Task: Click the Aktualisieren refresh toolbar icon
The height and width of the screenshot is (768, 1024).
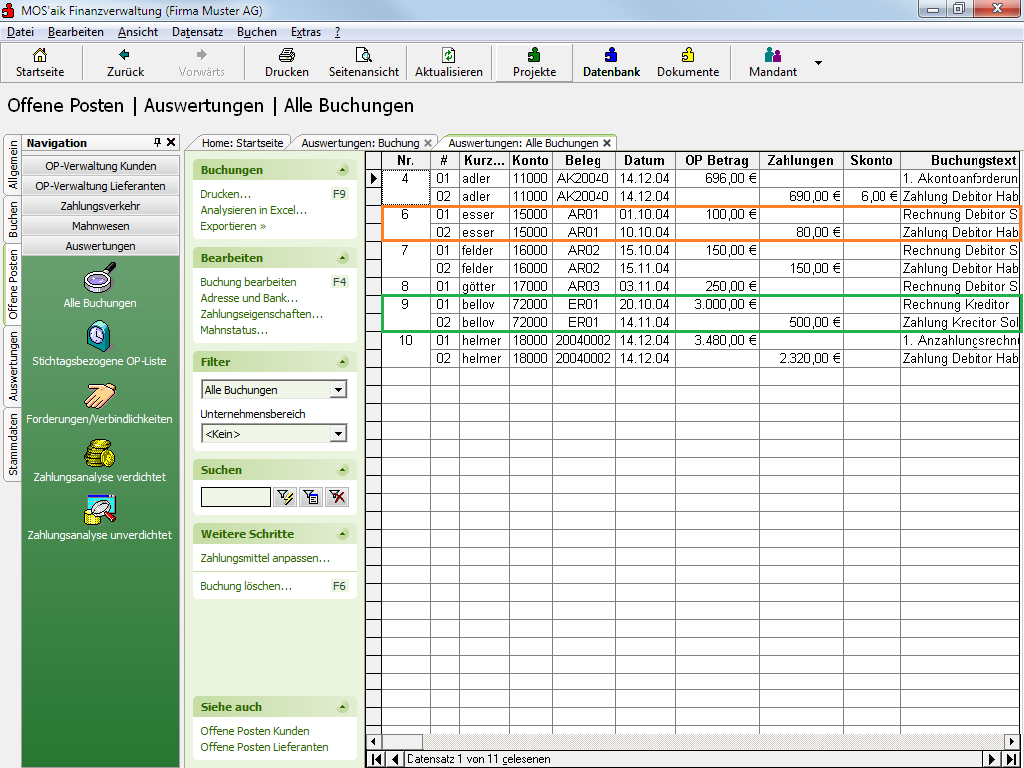Action: tap(449, 56)
